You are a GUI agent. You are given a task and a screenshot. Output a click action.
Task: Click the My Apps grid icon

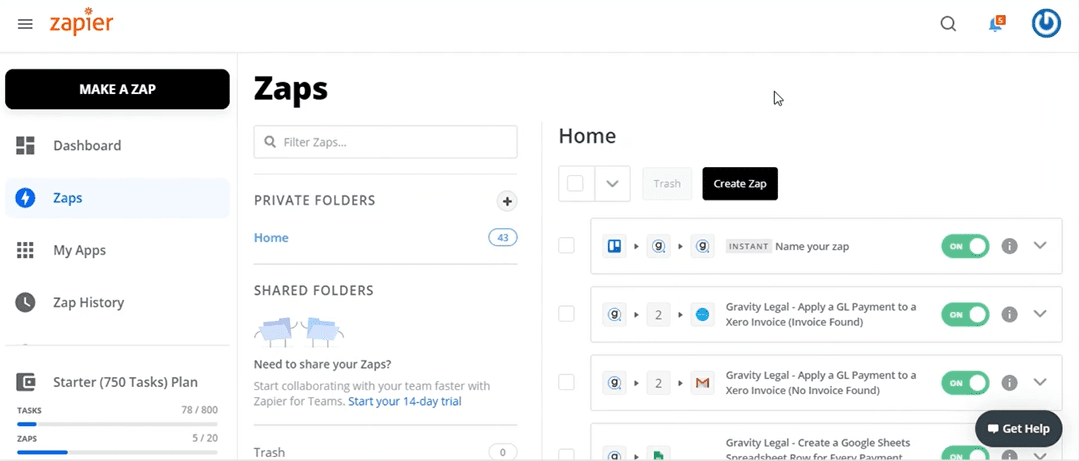25,250
